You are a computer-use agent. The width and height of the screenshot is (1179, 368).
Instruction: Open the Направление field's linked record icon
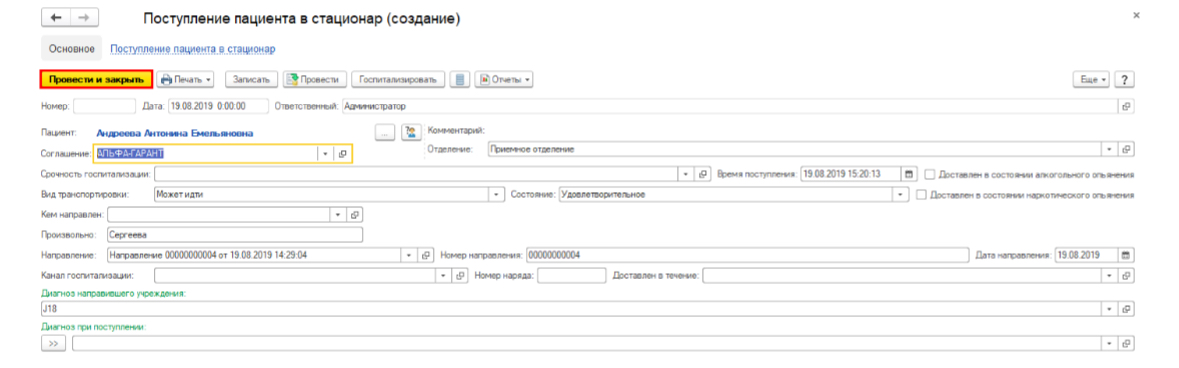pyautogui.click(x=426, y=254)
